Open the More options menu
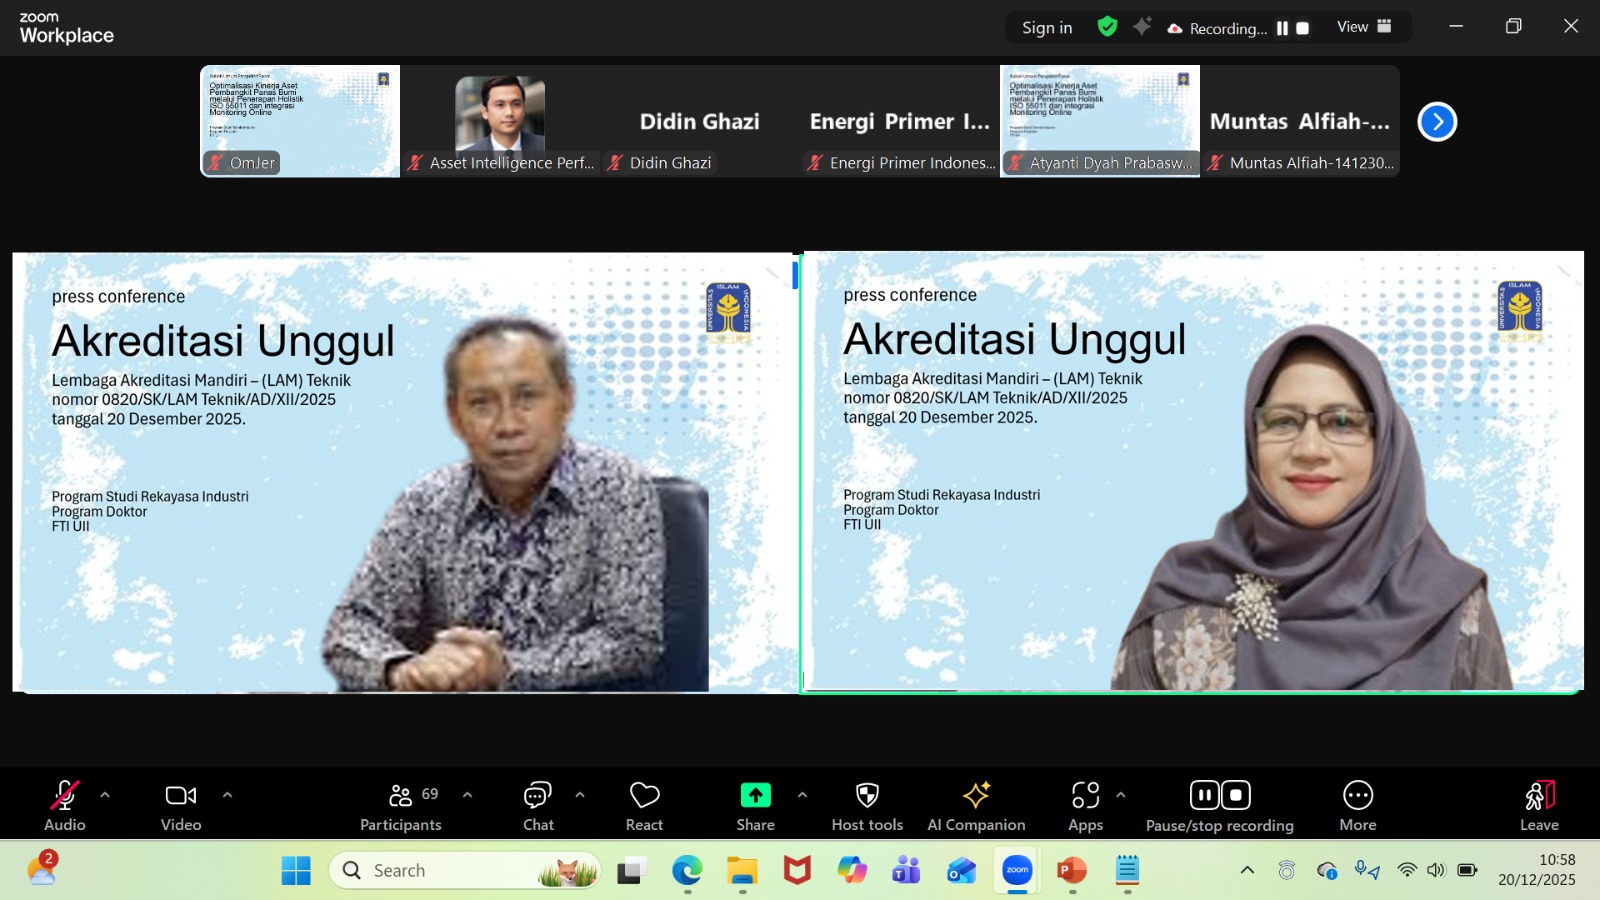1600x900 pixels. 1357,806
